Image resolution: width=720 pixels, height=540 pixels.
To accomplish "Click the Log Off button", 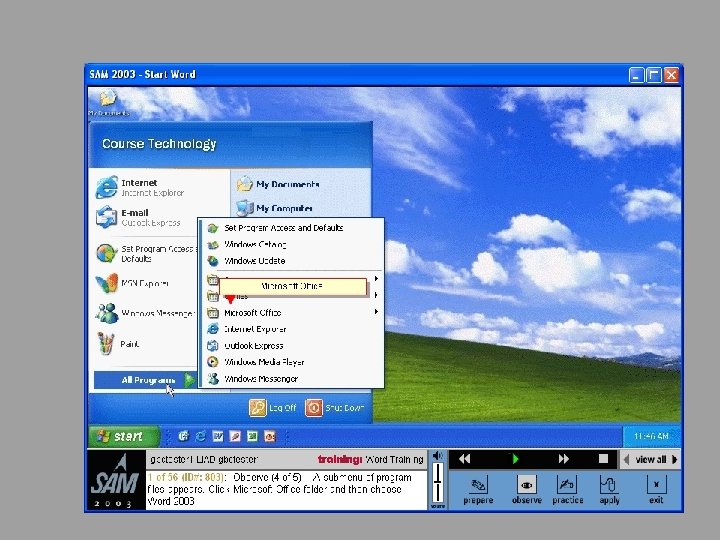I will point(273,407).
